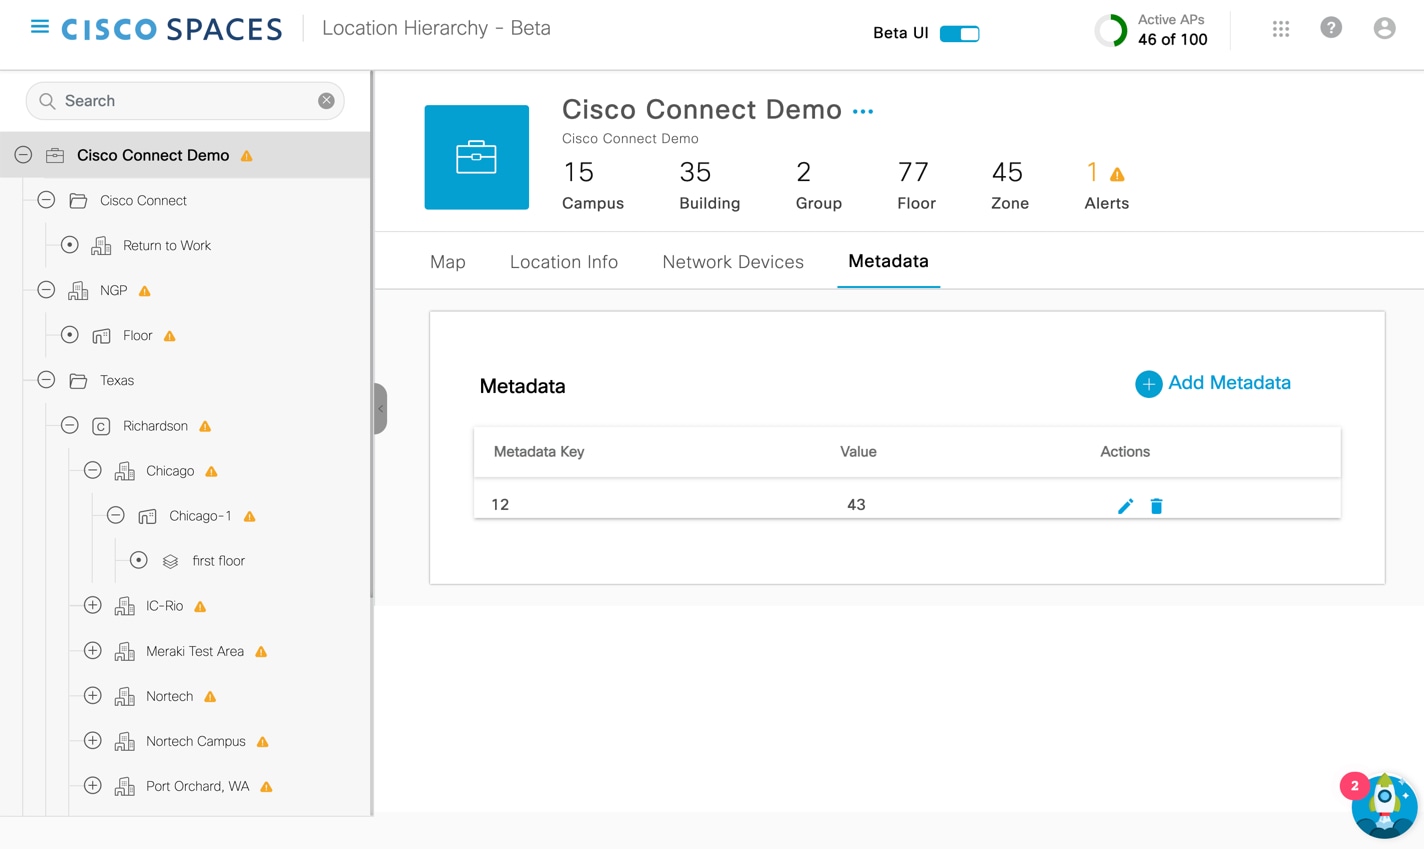Click the building icon beside Return to Work
1424x849 pixels.
101,246
